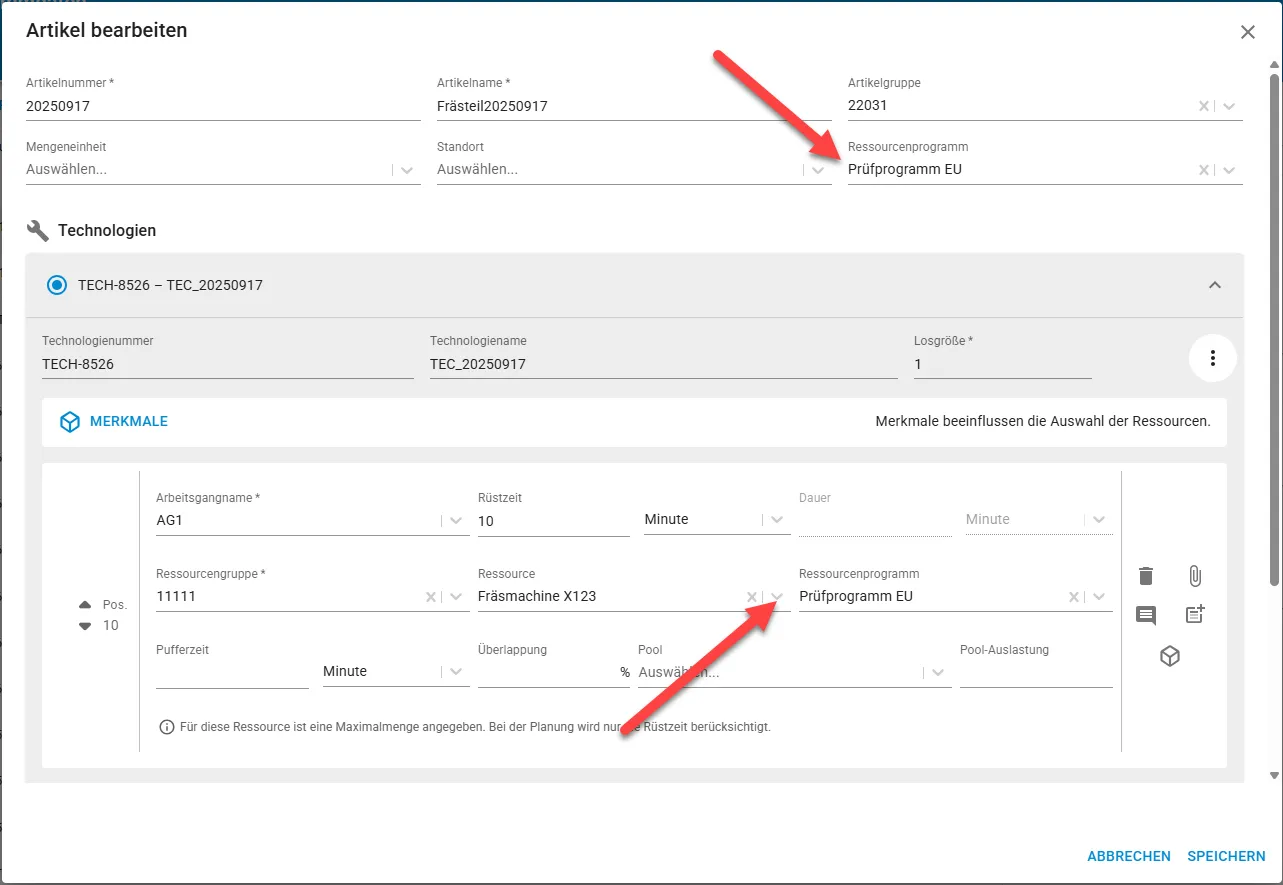The height and width of the screenshot is (885, 1283).
Task: Move the position up with the up arrow
Action: (85, 605)
